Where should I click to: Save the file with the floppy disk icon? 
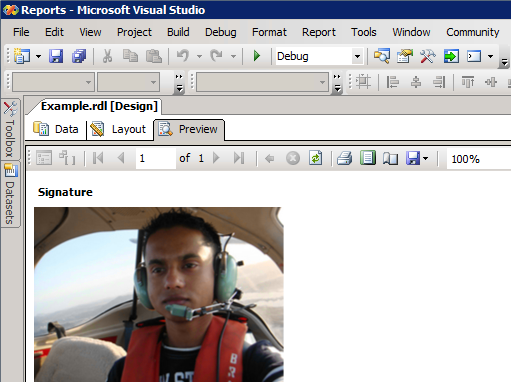[56, 56]
